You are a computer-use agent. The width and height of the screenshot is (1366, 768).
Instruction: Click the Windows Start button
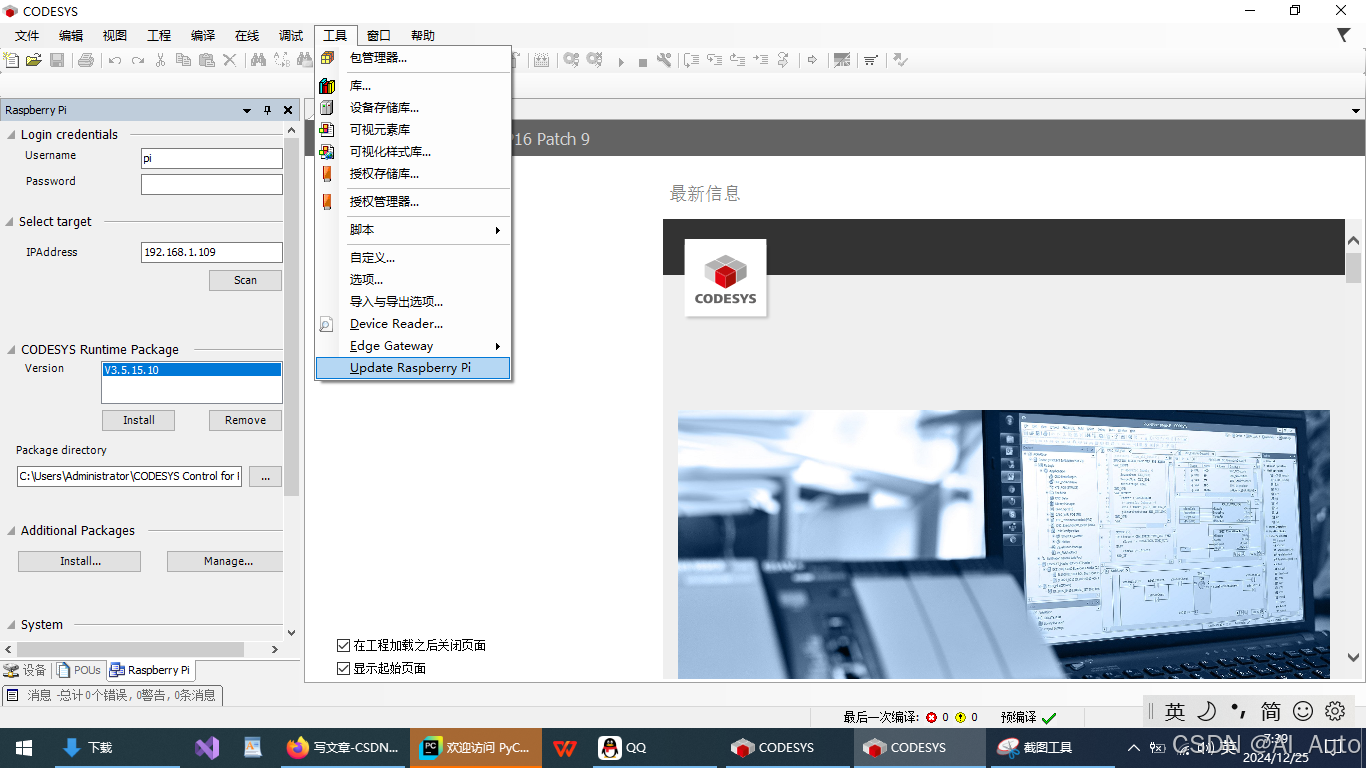[24, 748]
